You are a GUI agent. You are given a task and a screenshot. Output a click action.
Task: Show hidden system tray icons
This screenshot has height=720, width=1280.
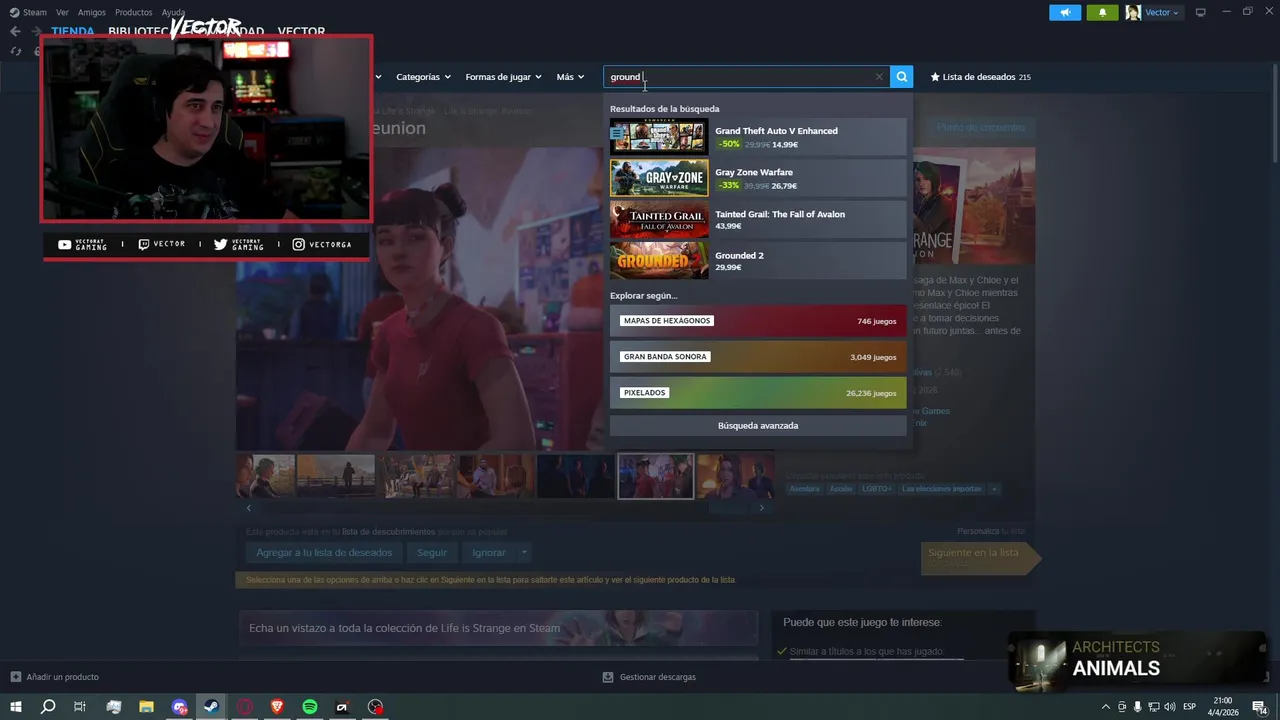pos(1105,707)
